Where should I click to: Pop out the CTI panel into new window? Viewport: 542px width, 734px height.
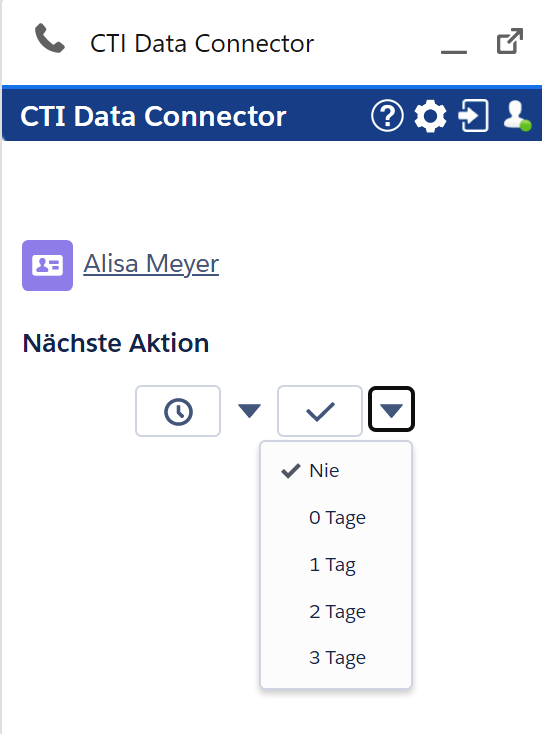coord(509,41)
